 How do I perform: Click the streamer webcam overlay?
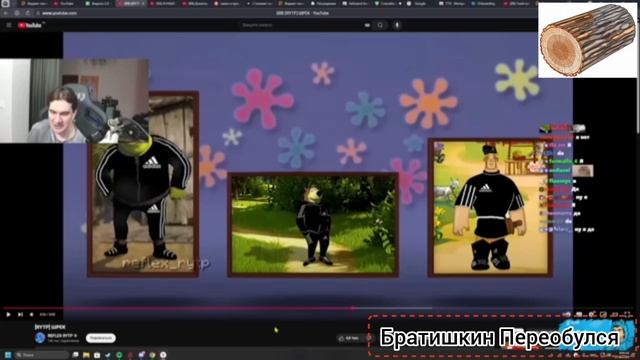[x=74, y=101]
